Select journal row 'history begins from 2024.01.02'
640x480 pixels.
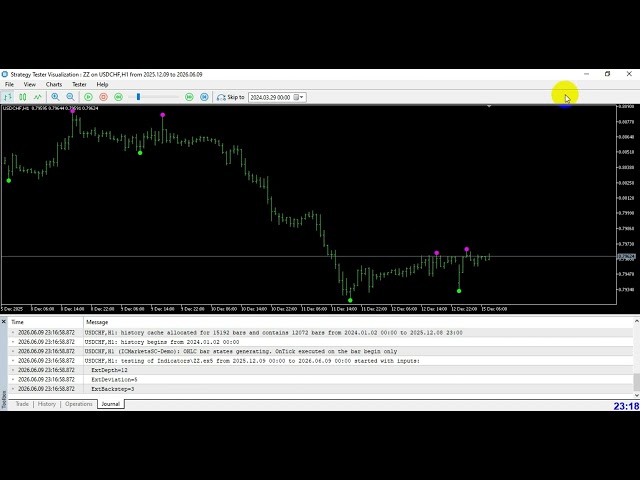click(x=321, y=342)
